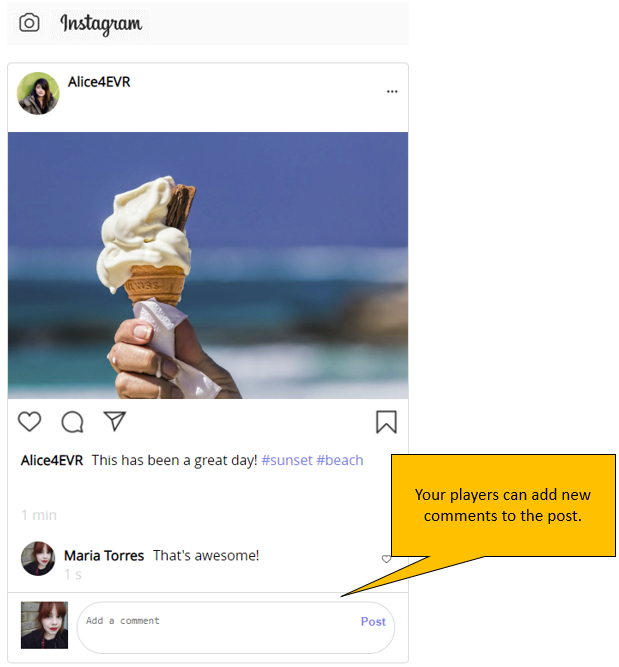Open the three-dot post options menu

click(x=392, y=91)
